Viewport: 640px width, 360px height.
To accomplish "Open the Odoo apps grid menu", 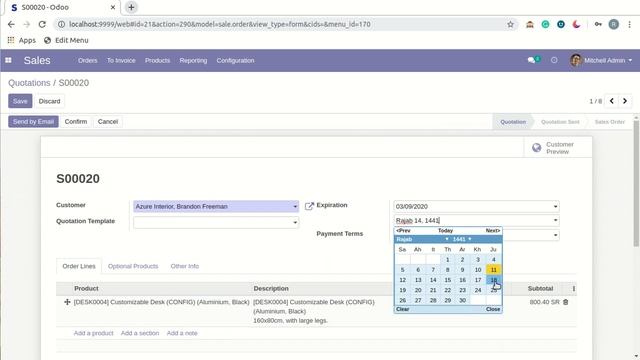I will tap(8, 60).
